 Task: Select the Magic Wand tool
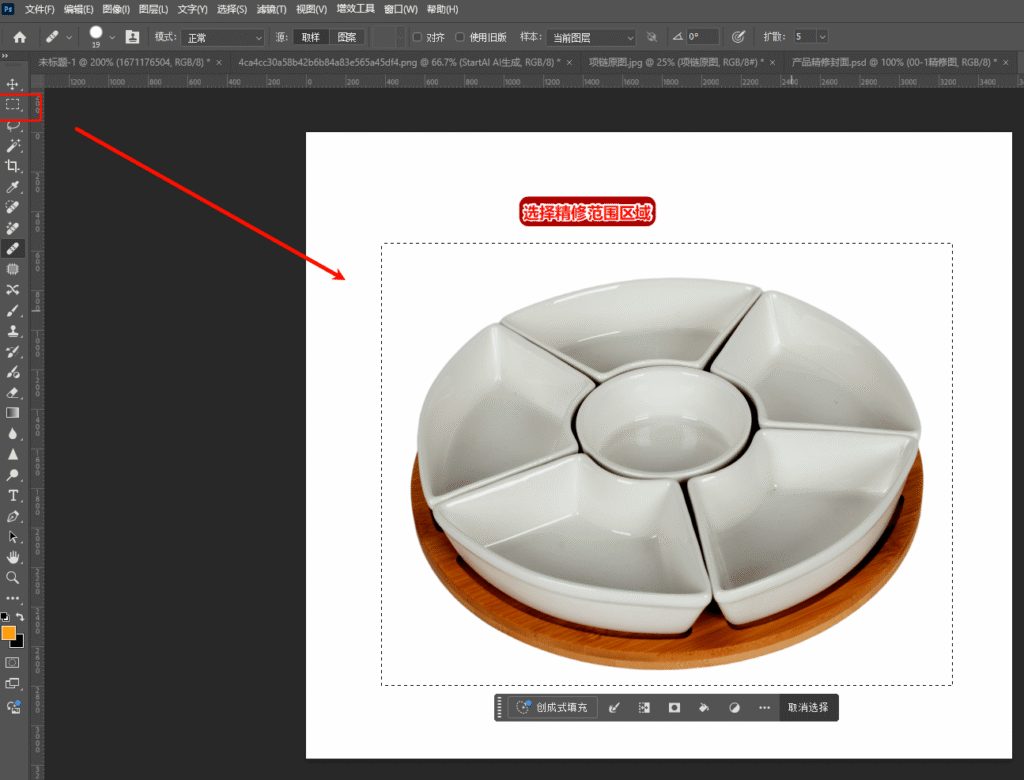(x=13, y=146)
